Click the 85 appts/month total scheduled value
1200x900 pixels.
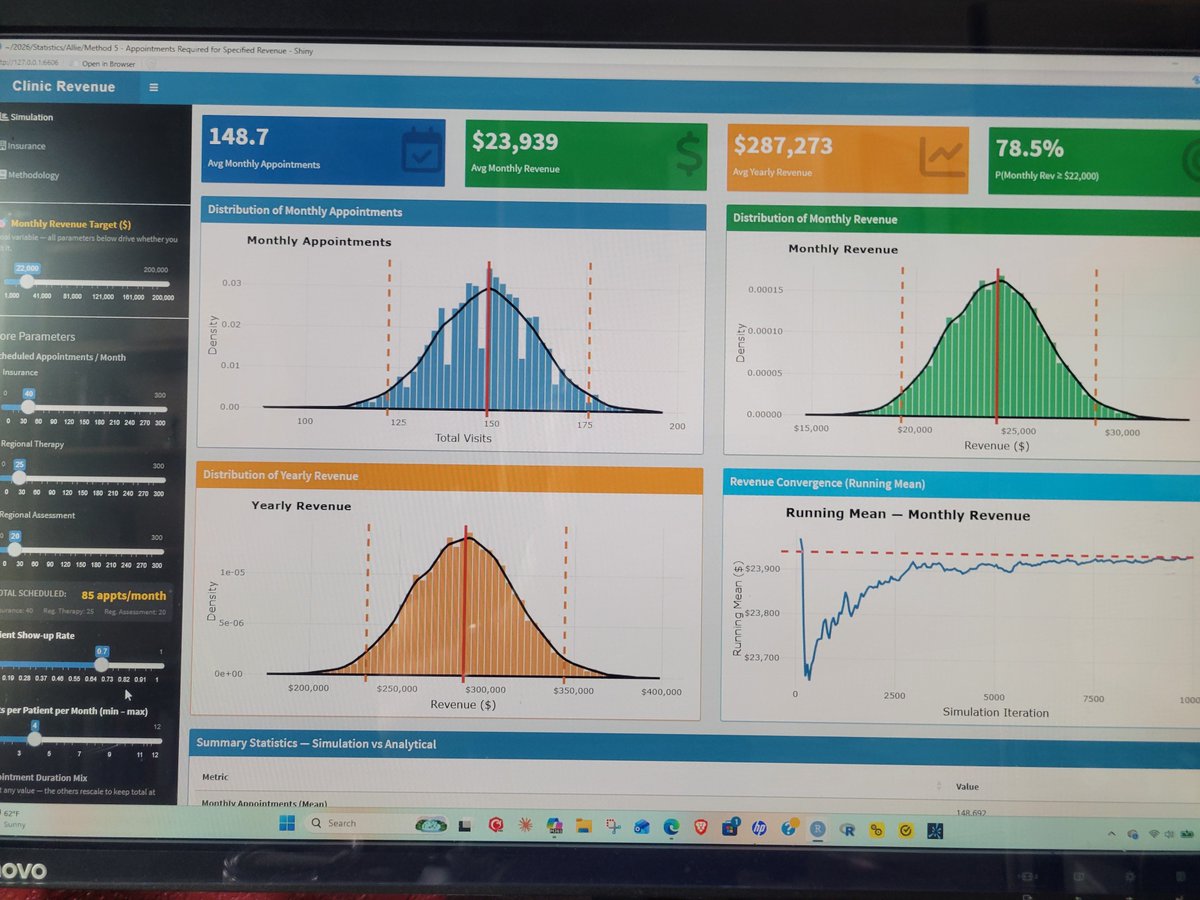pos(124,595)
